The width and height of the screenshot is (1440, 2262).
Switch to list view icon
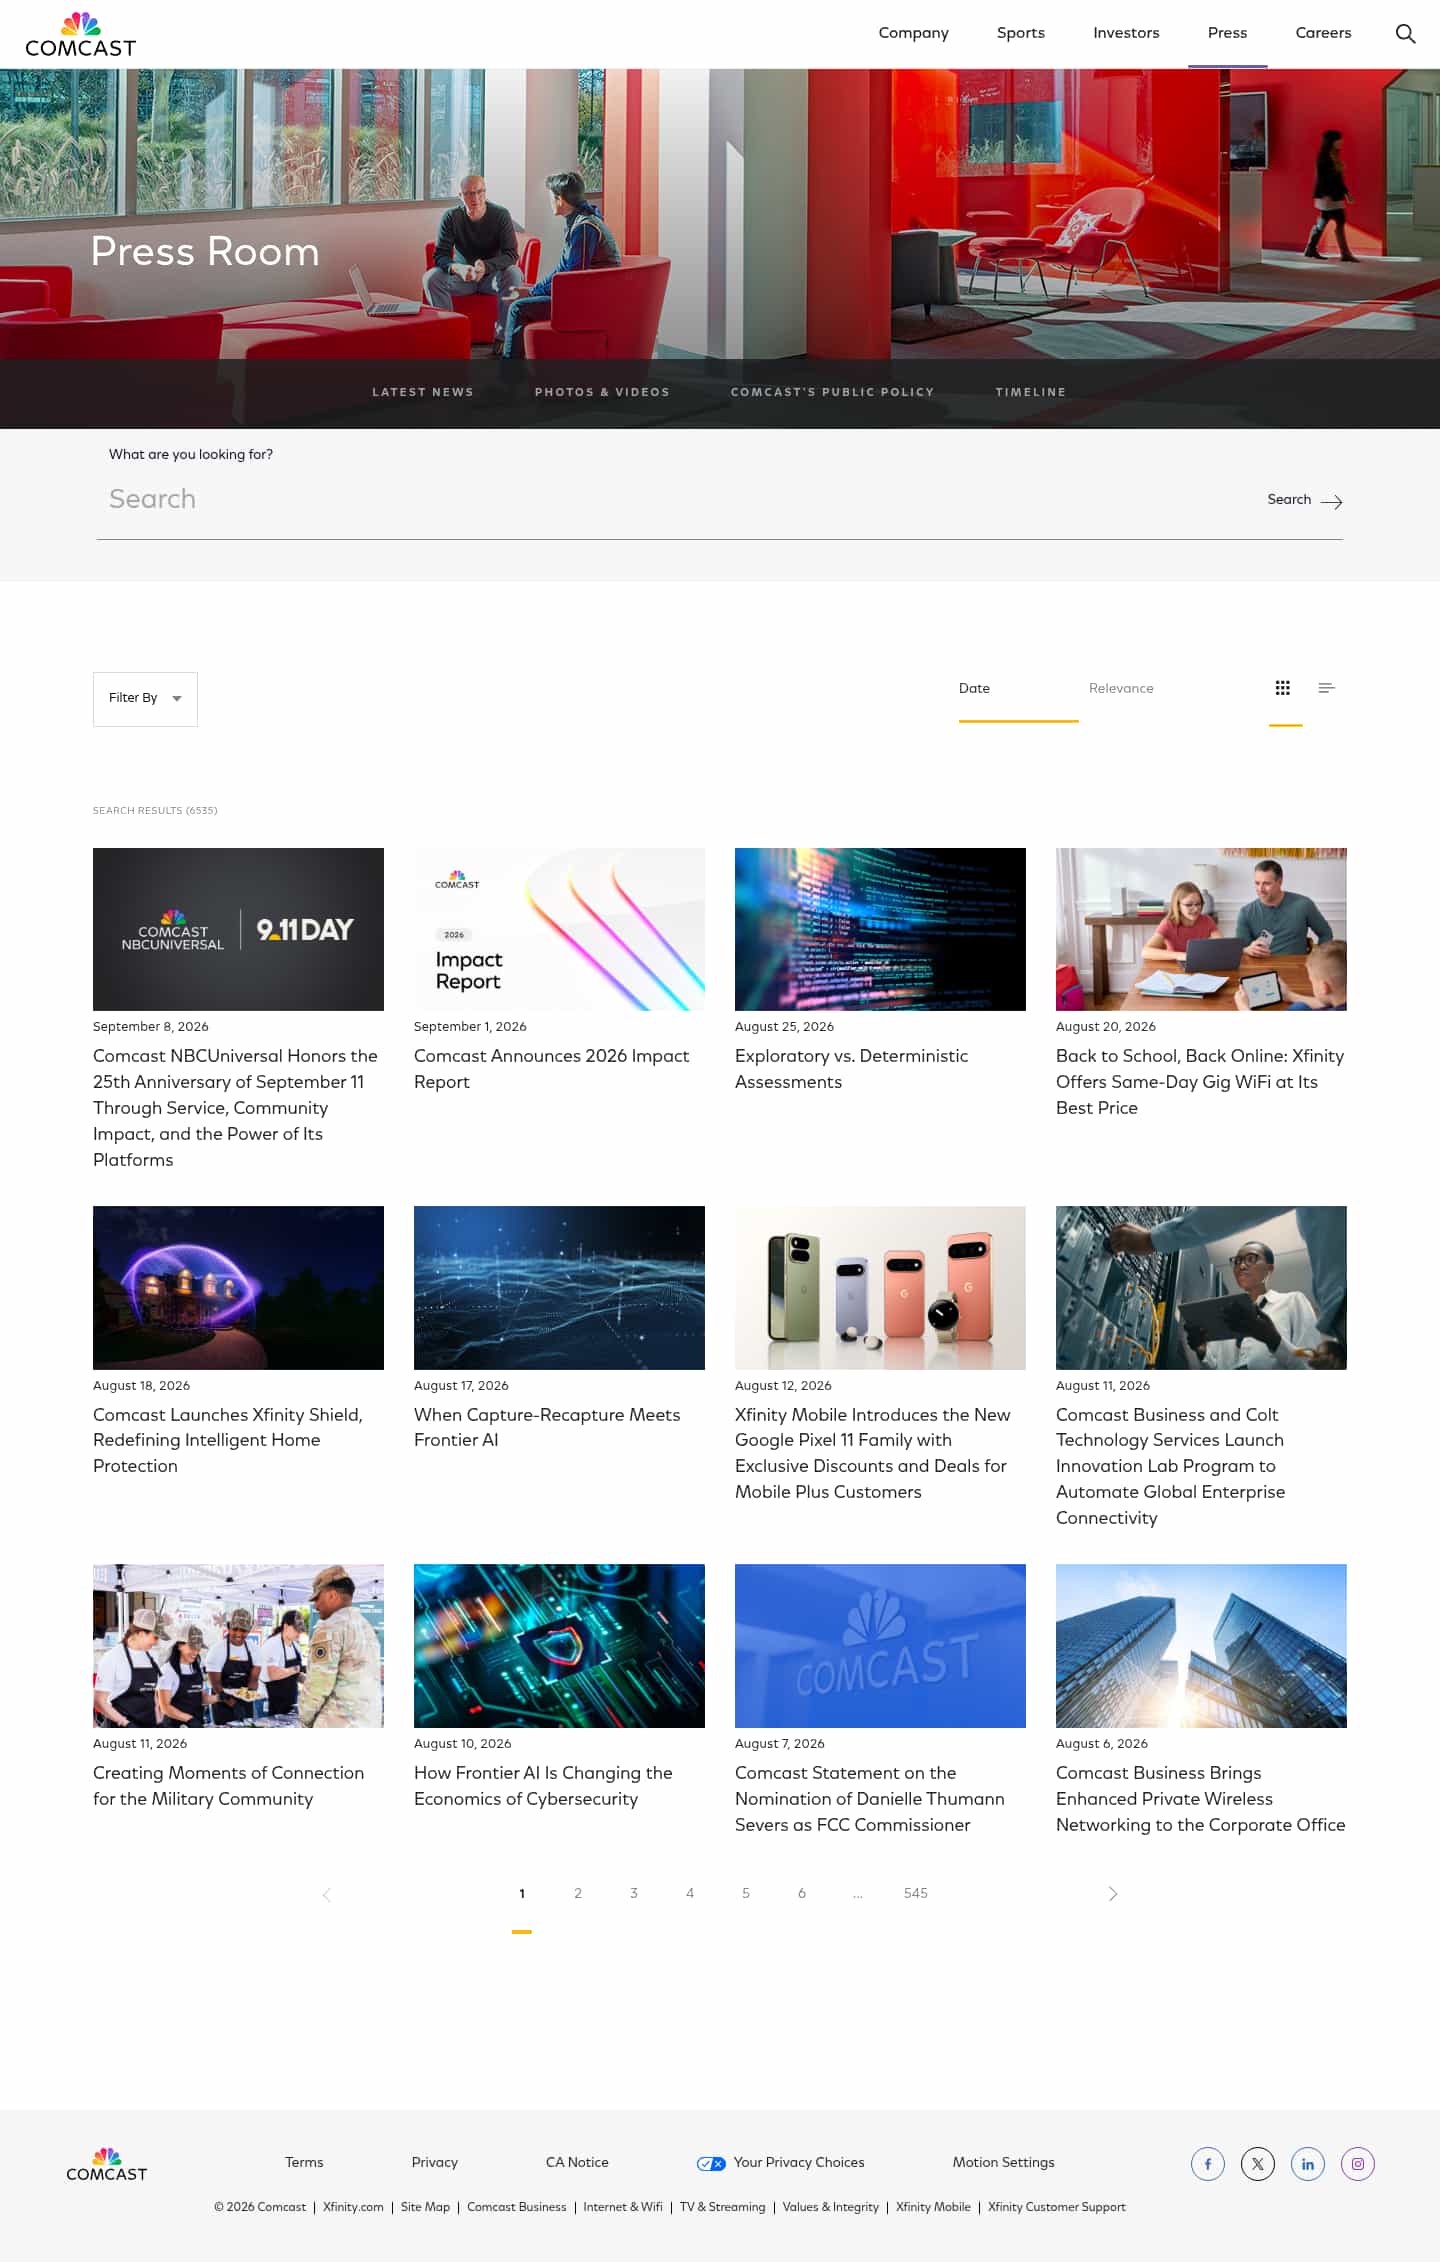[1327, 688]
